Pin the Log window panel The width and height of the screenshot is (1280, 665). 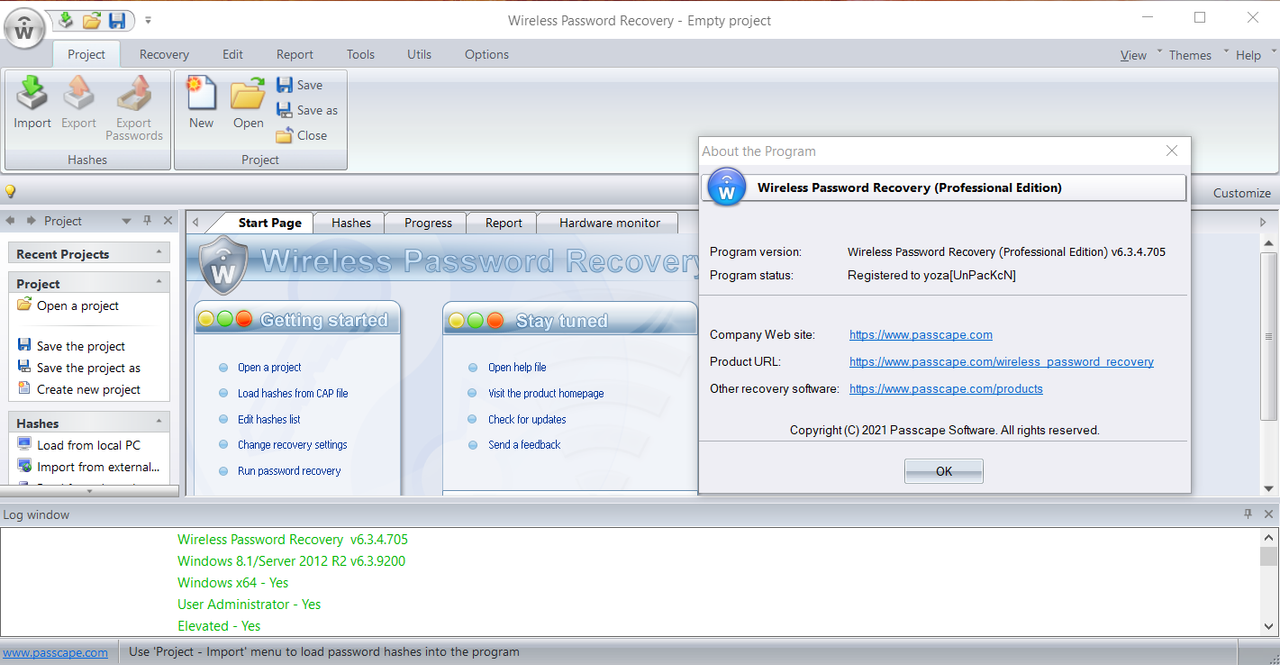click(1248, 514)
